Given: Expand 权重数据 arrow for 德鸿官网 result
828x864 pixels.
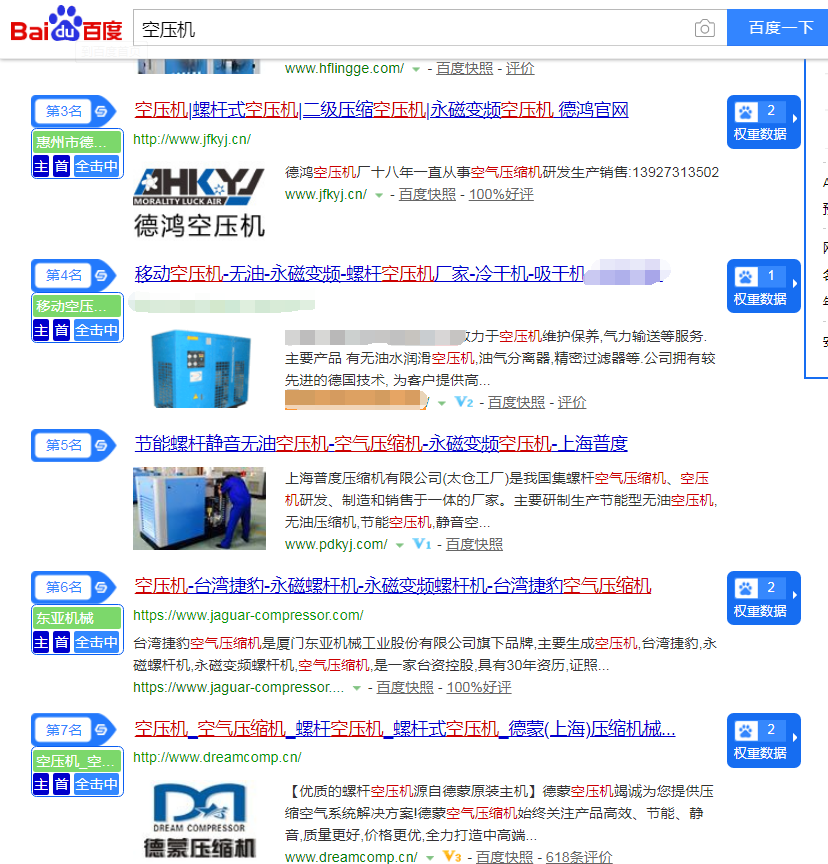Looking at the screenshot, I should pos(794,118).
